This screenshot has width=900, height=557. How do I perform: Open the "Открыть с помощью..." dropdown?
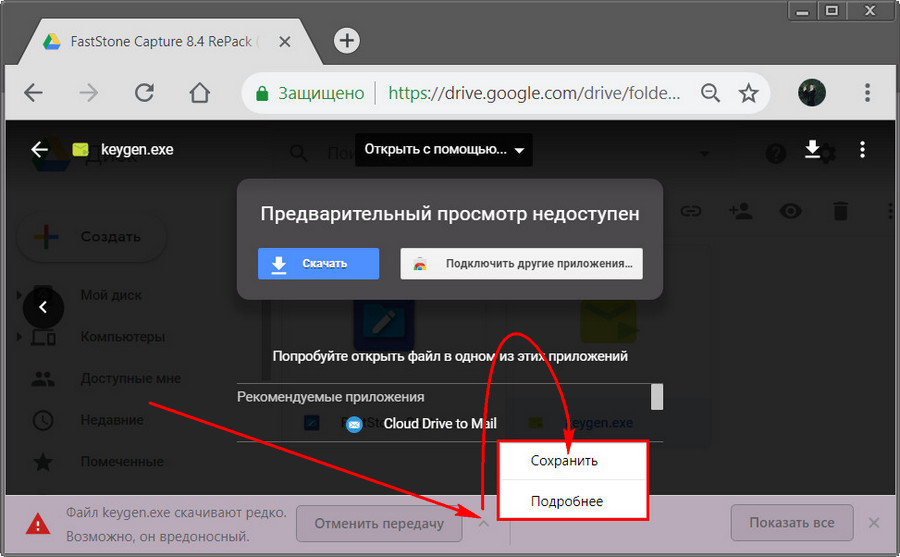tap(444, 150)
